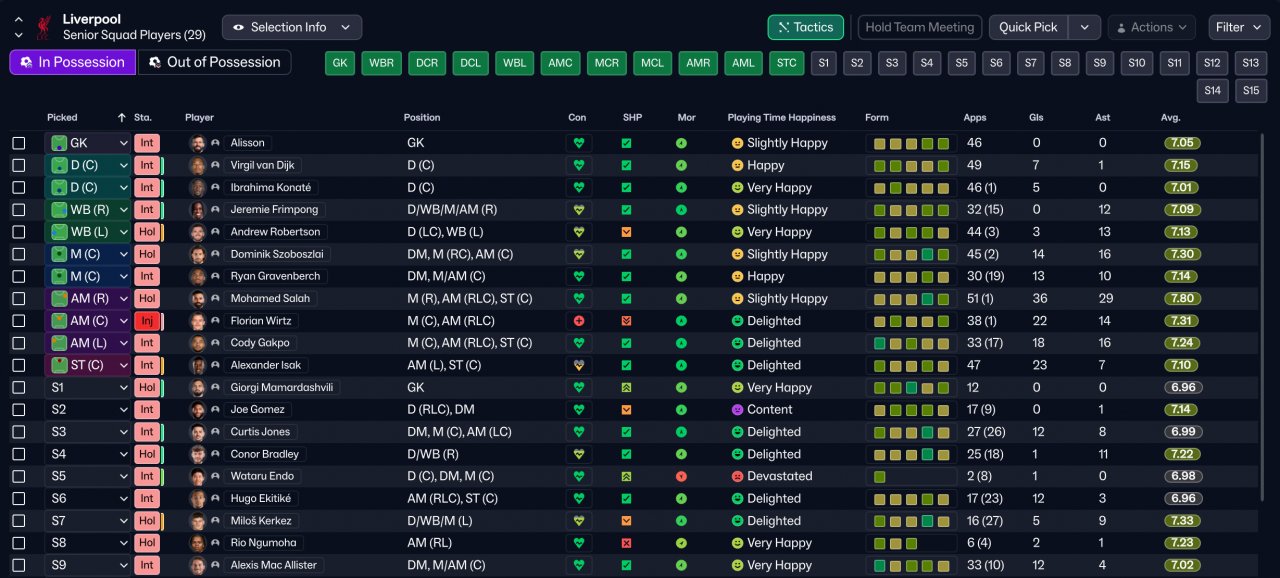Click the STC position slot button

[x=787, y=63]
